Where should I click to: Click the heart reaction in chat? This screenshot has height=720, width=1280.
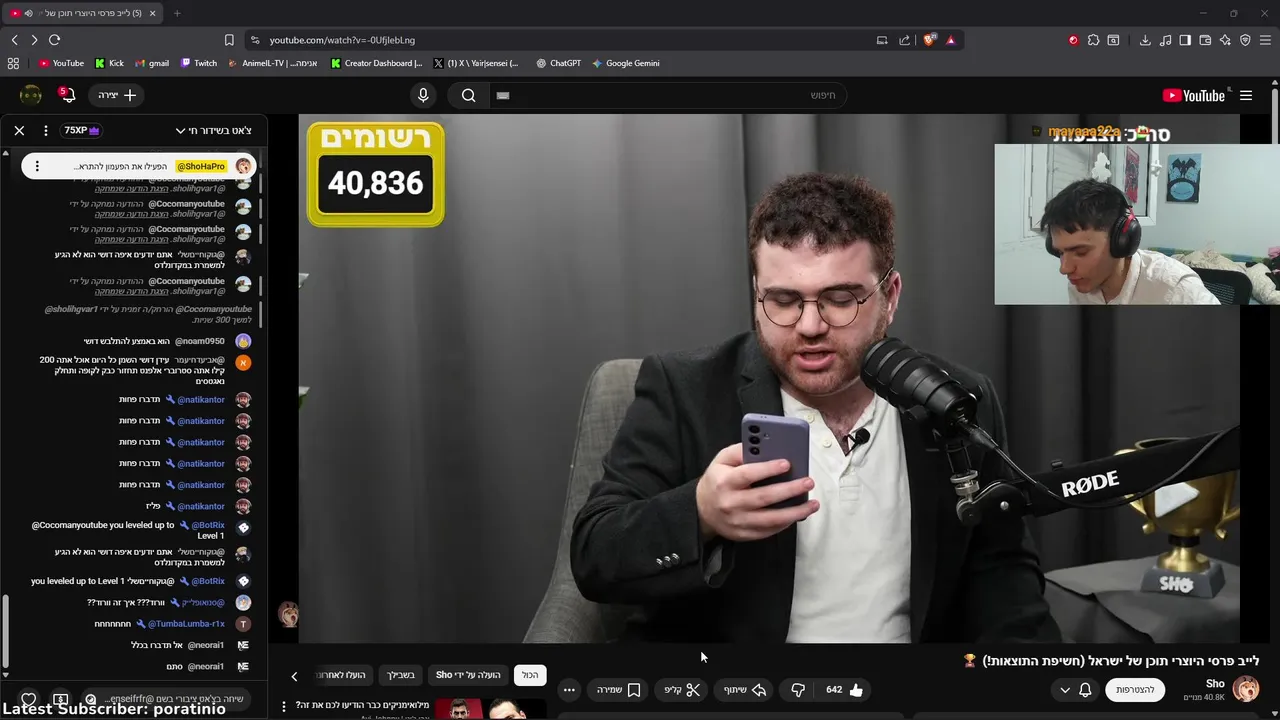tap(29, 699)
